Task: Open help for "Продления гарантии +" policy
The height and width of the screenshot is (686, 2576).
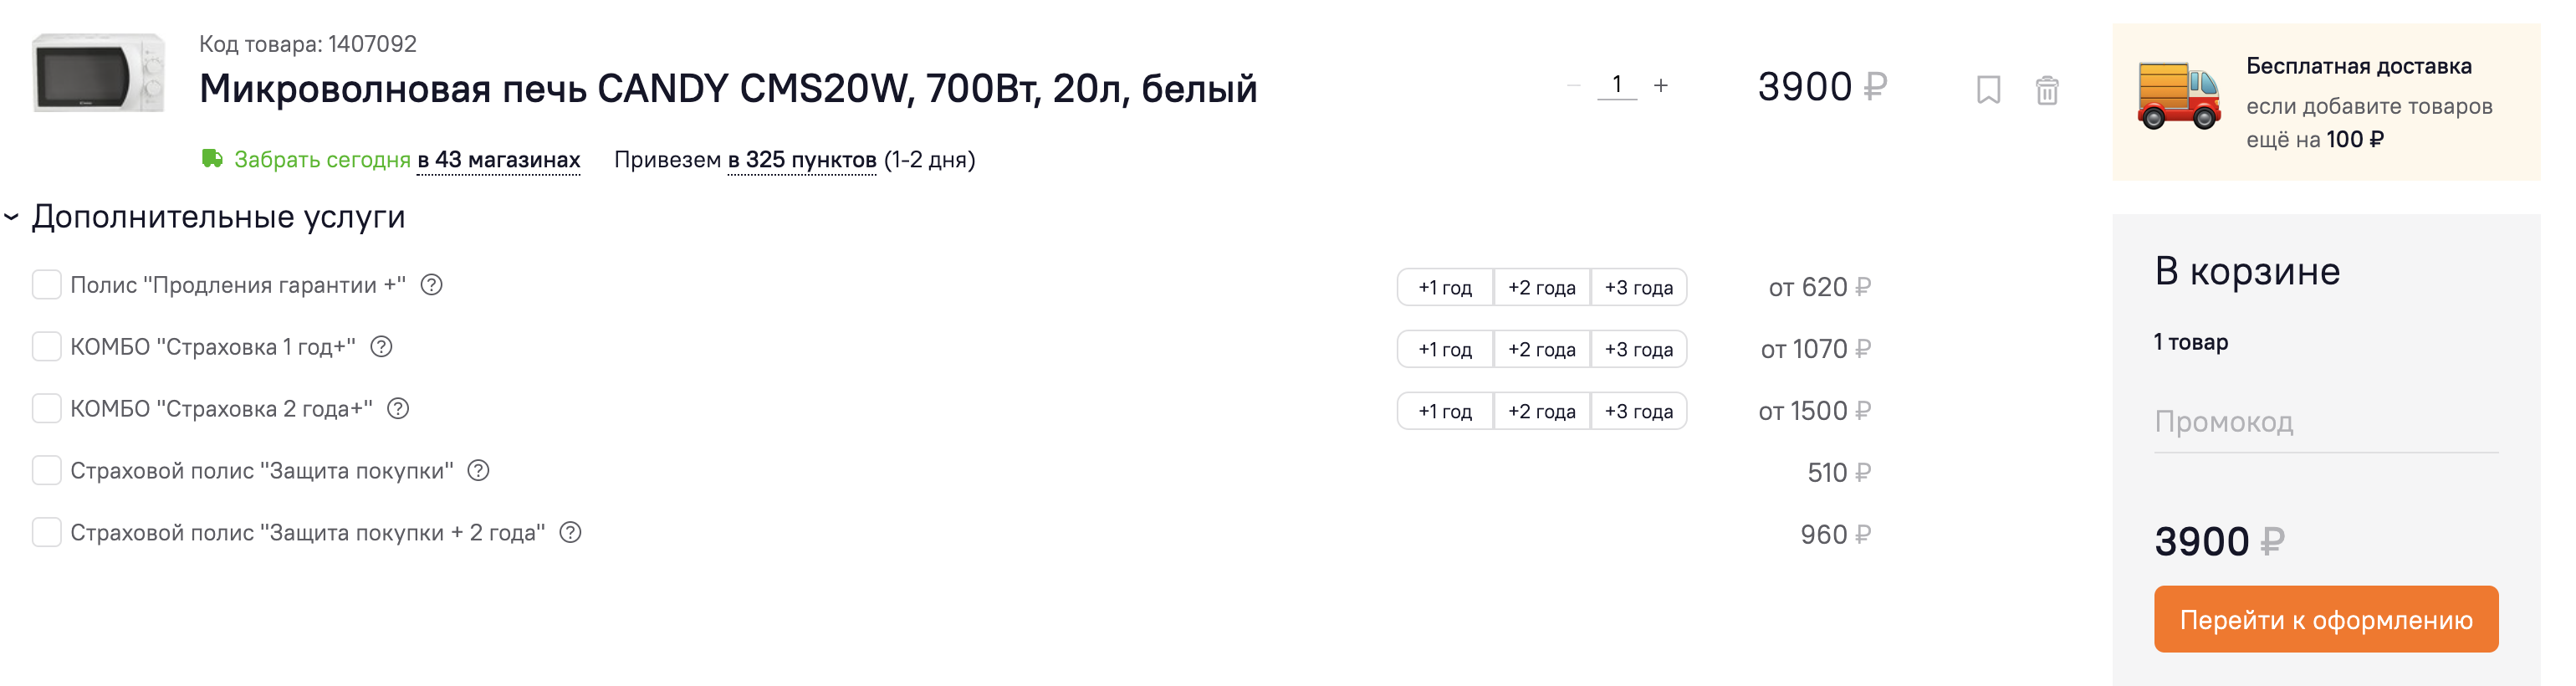Action: [431, 285]
